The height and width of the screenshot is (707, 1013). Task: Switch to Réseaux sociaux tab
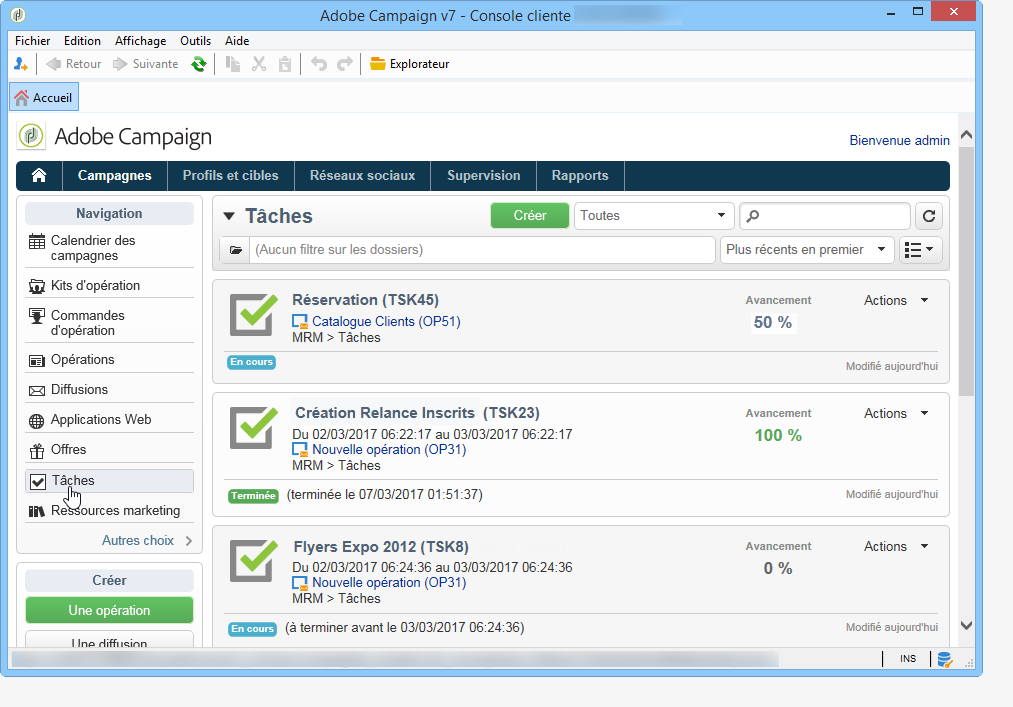[x=362, y=176]
